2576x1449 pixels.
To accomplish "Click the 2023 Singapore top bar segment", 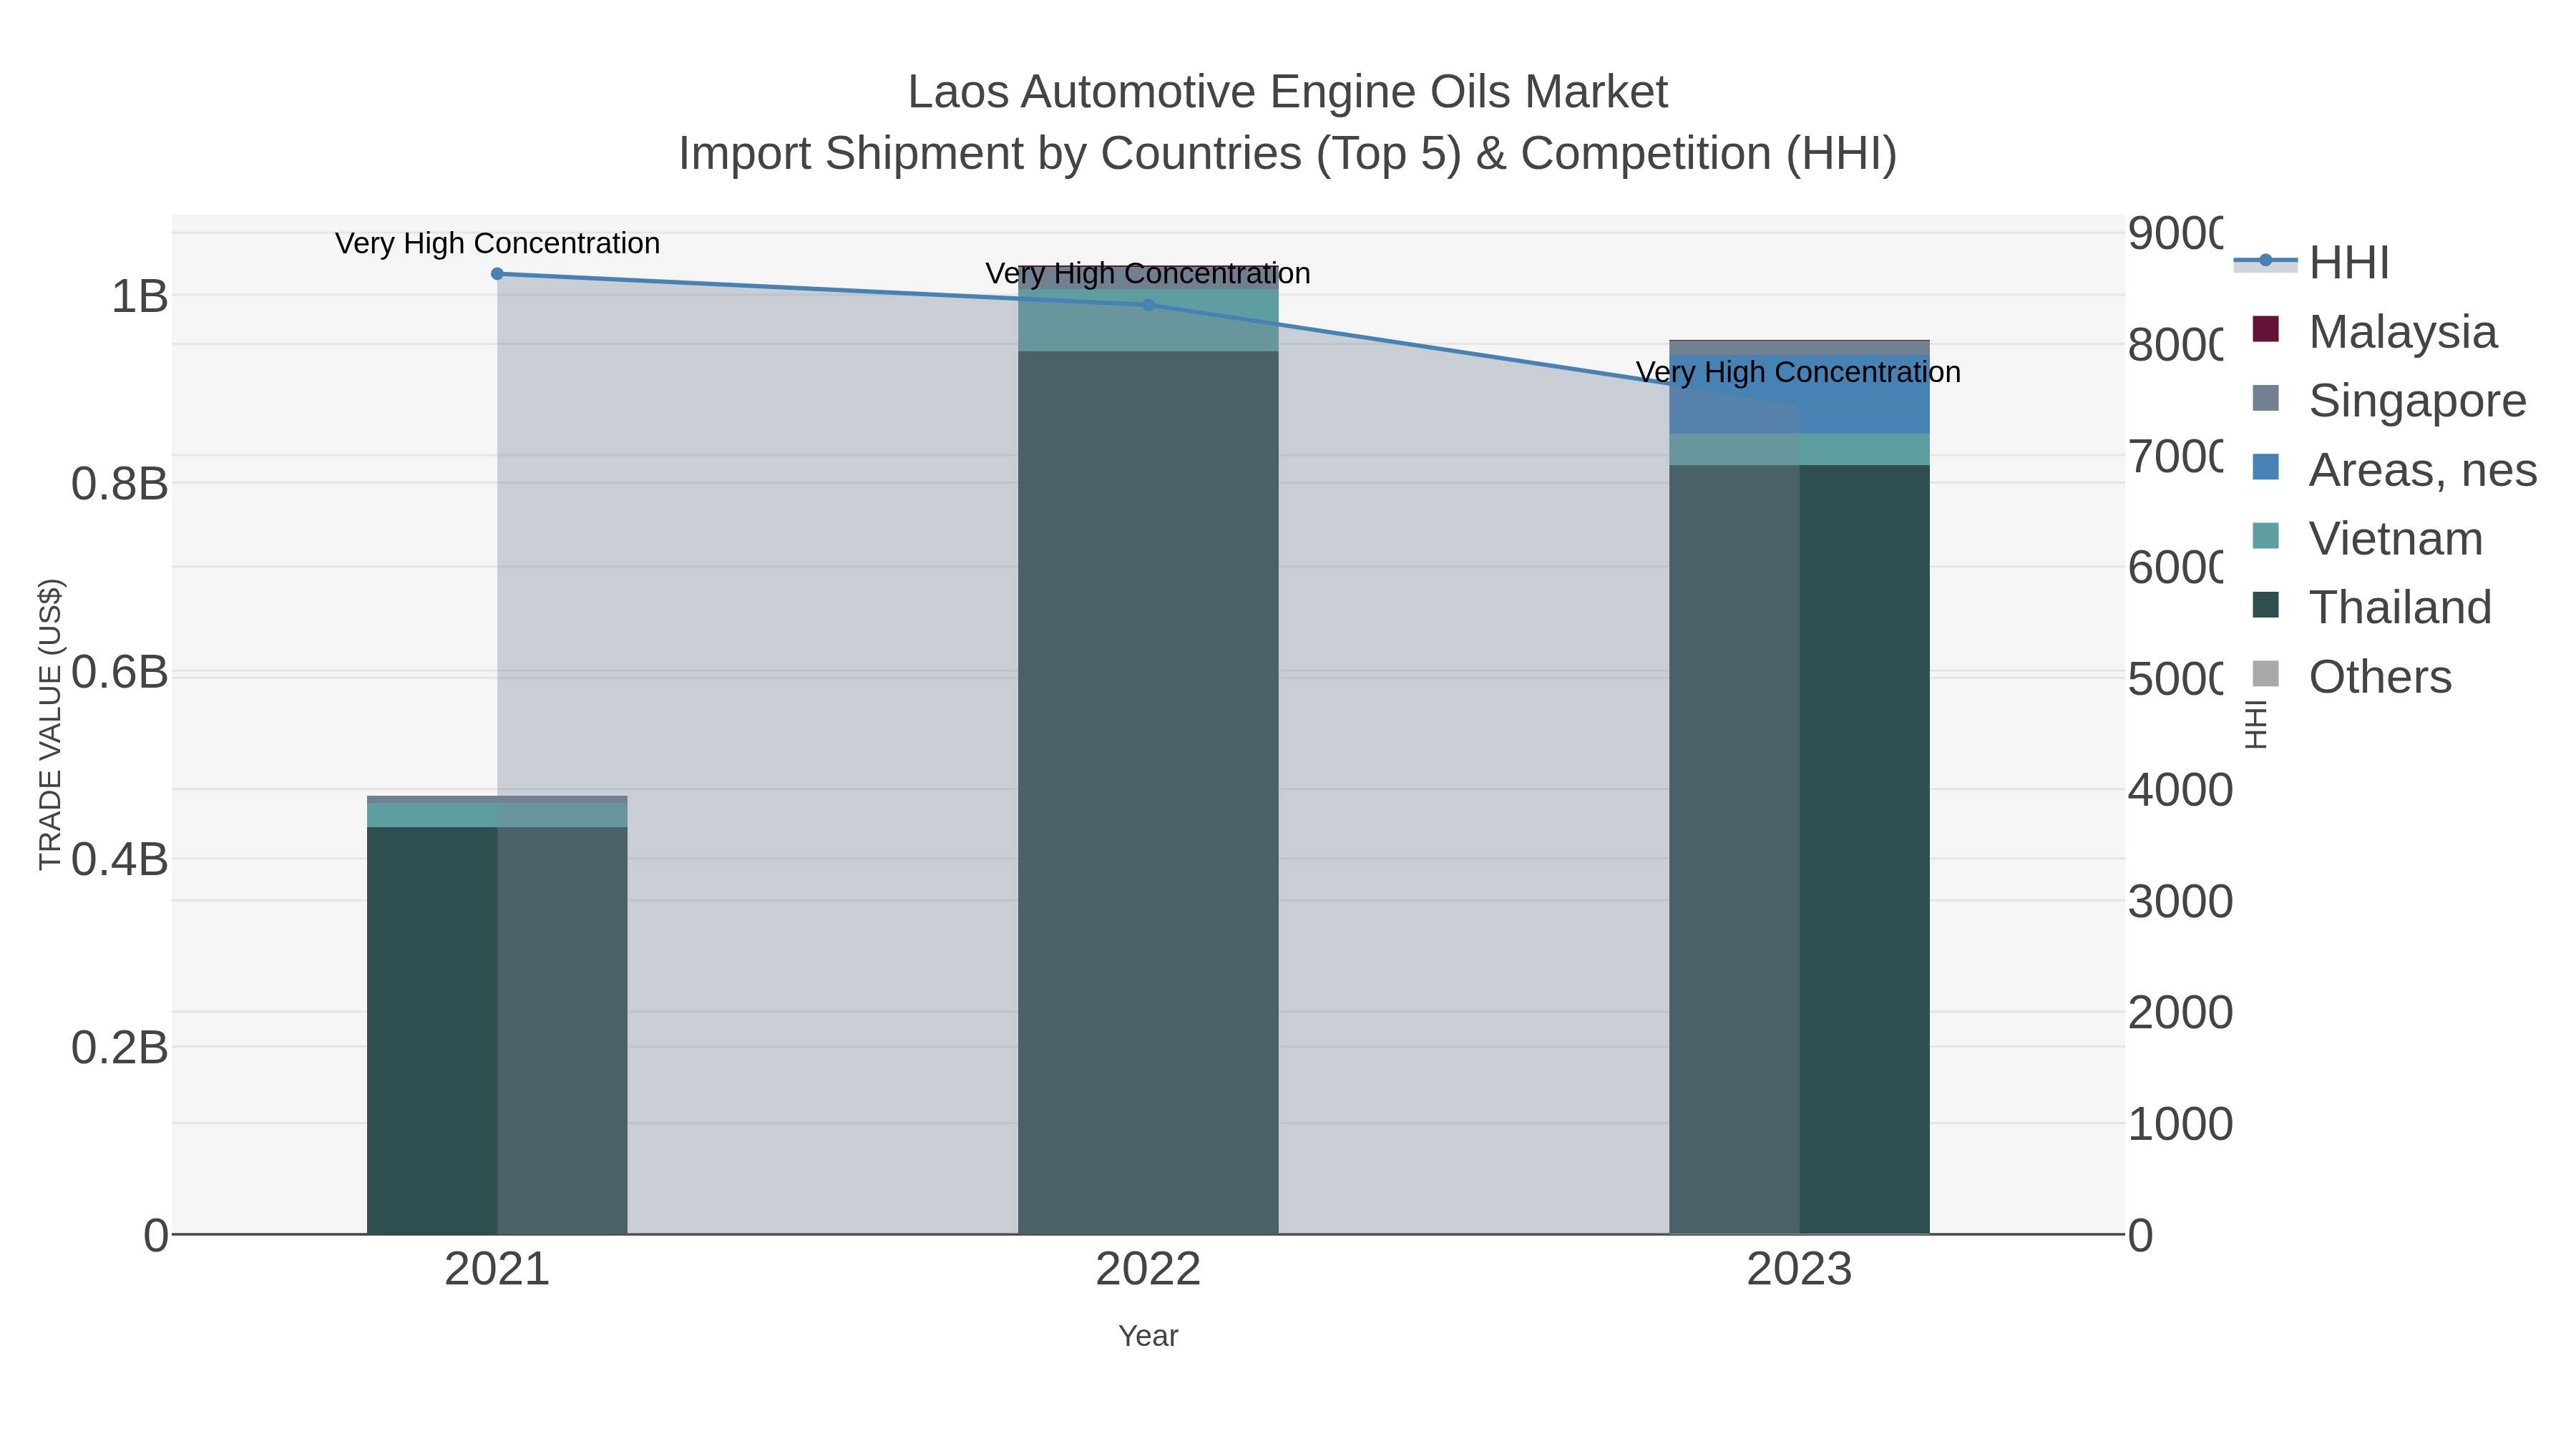I will click(x=1799, y=348).
